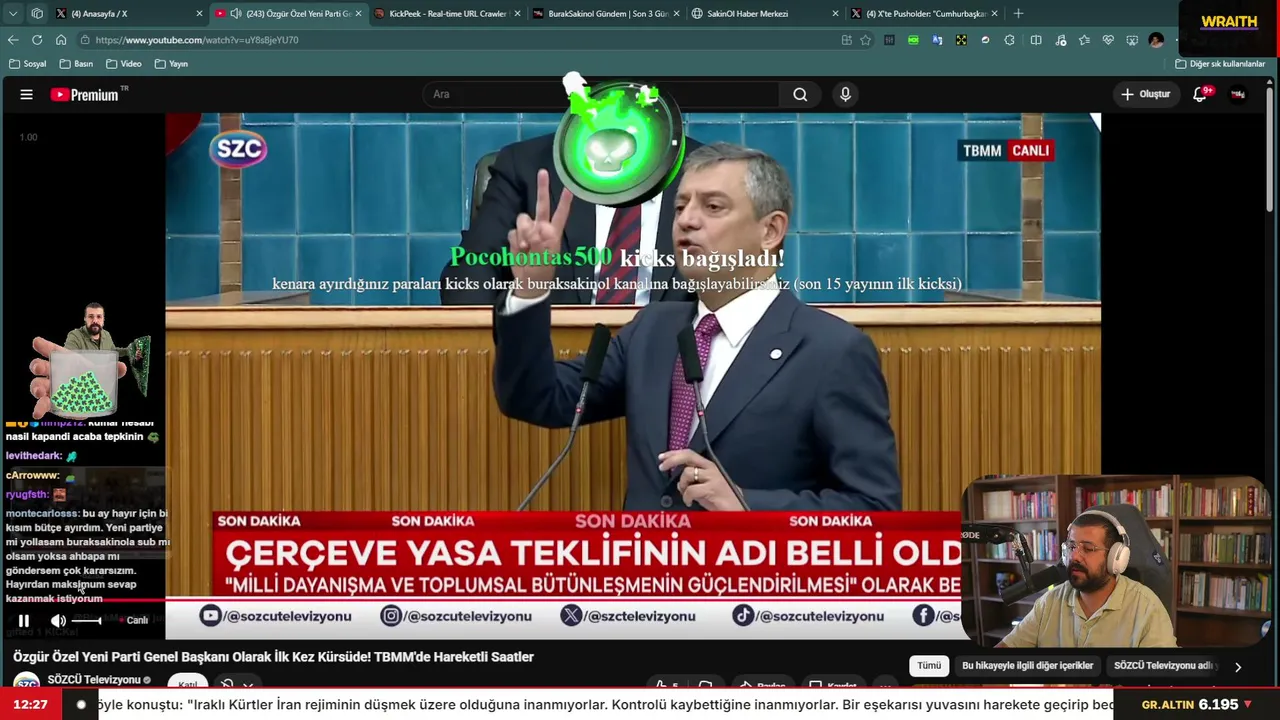1280x720 pixels.
Task: Open the BurakSakinol Gündem tab
Action: click(x=607, y=14)
